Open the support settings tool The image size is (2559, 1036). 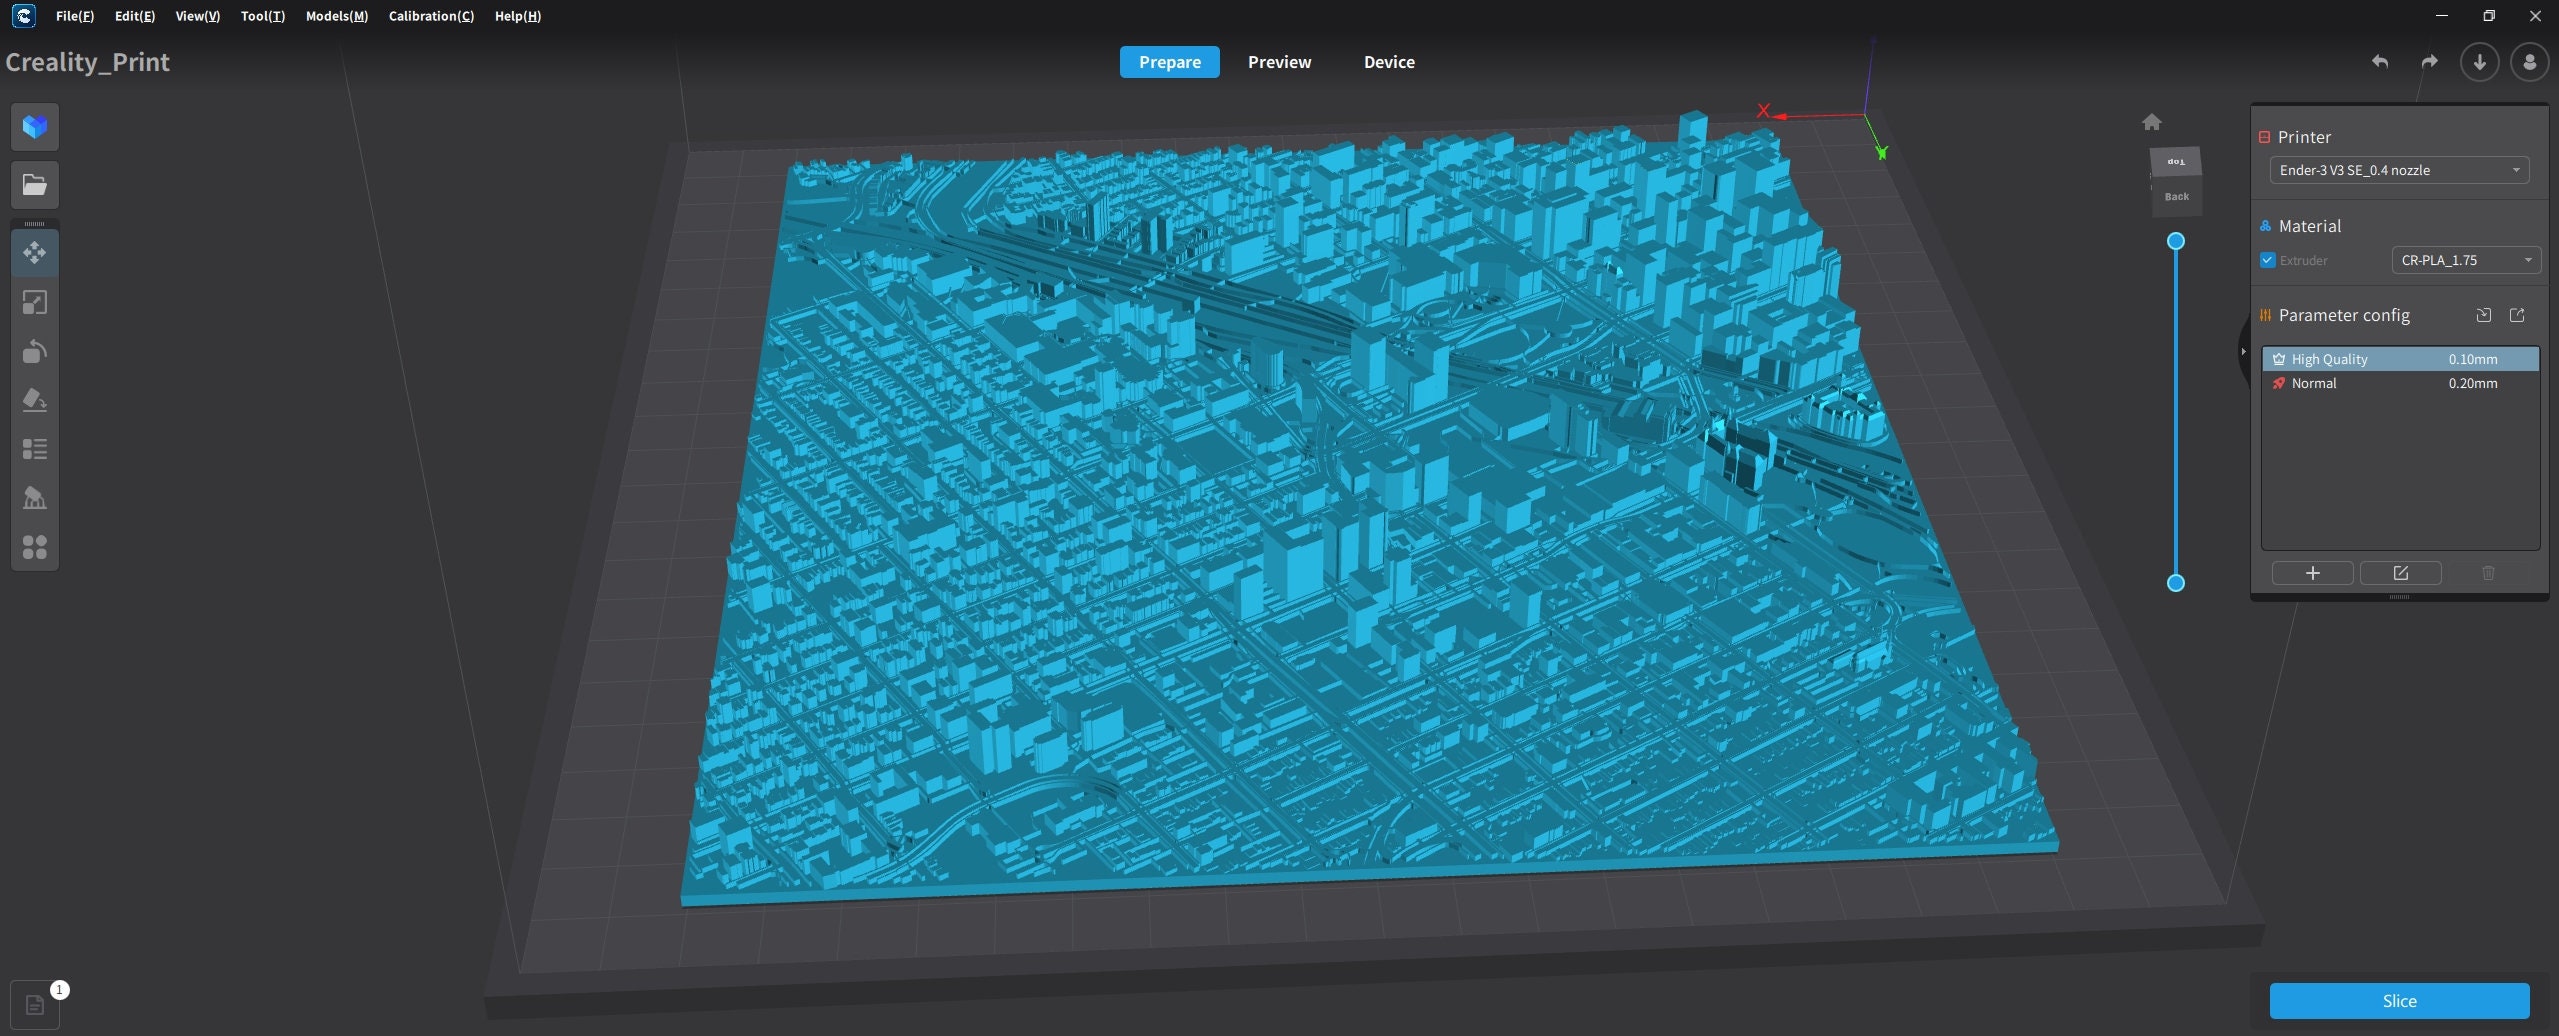(x=35, y=497)
